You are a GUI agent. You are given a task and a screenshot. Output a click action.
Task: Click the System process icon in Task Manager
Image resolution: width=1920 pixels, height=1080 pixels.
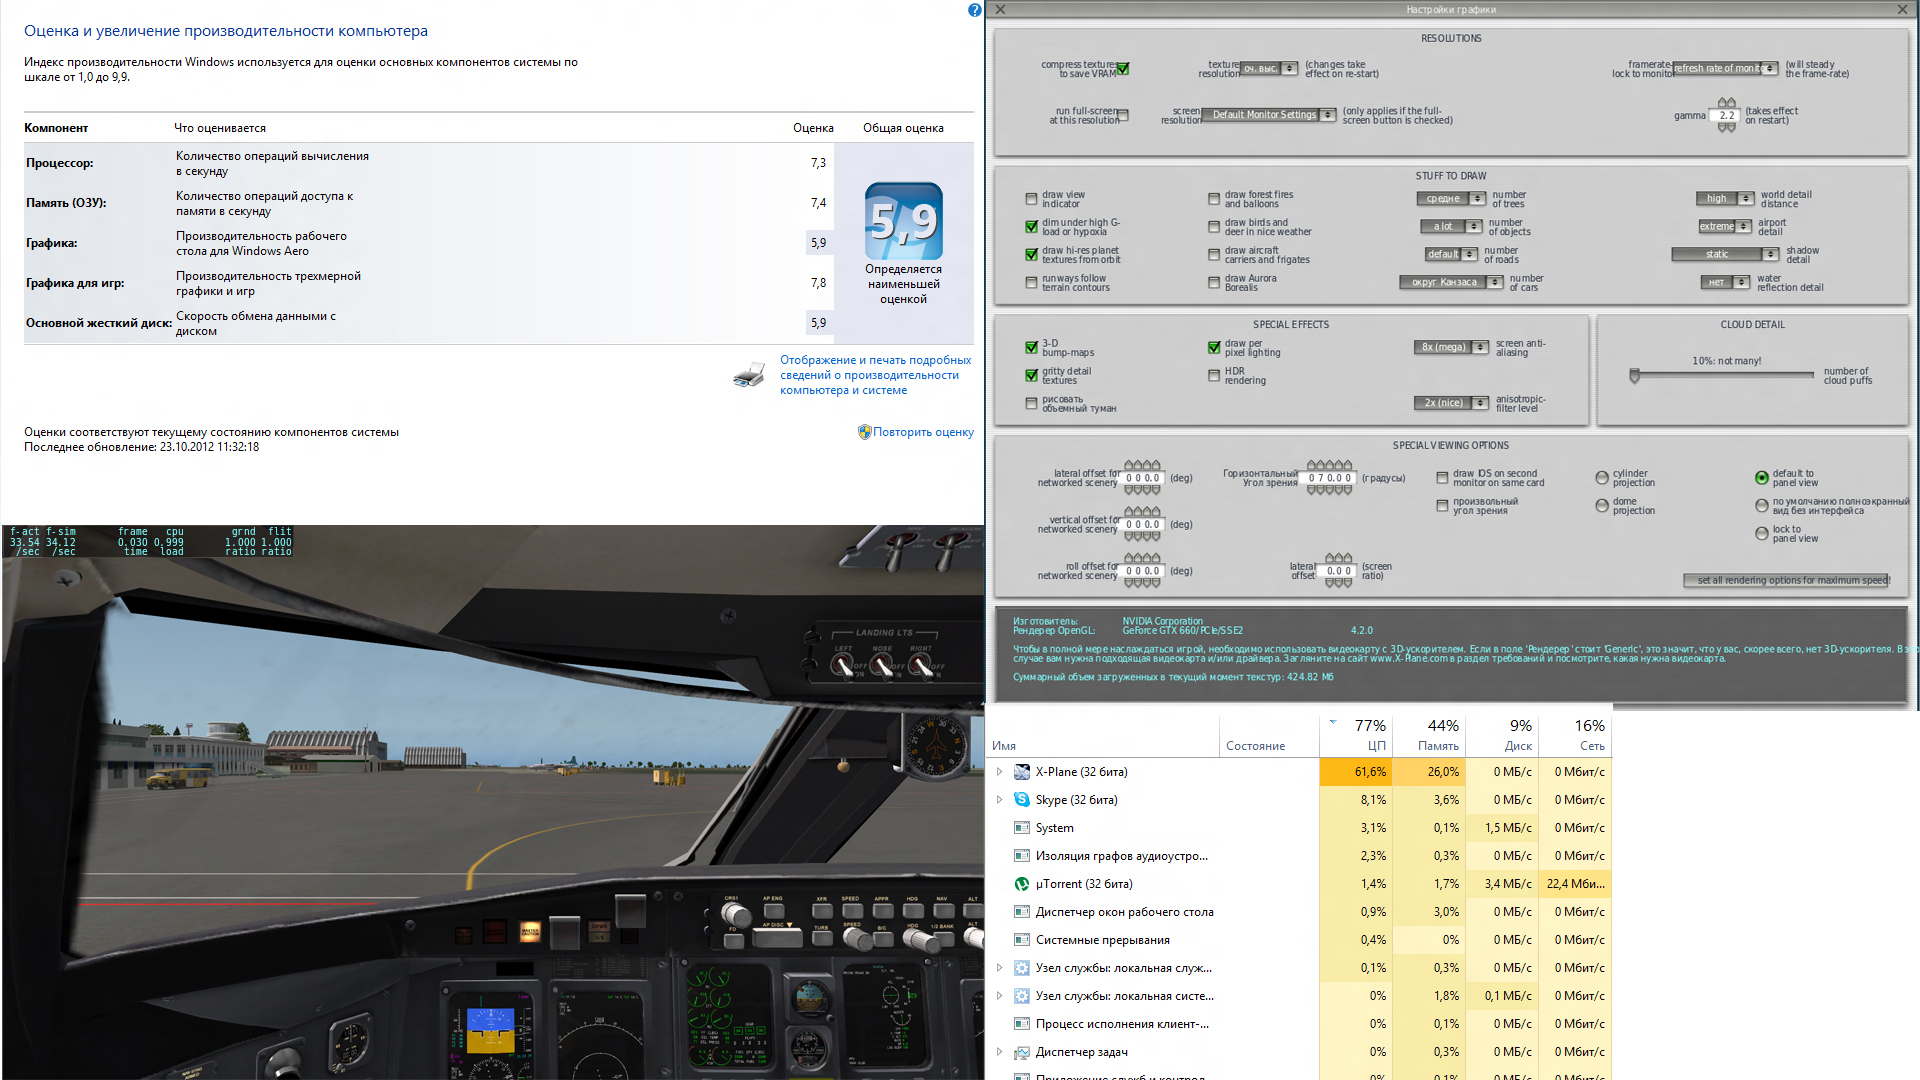[1022, 828]
